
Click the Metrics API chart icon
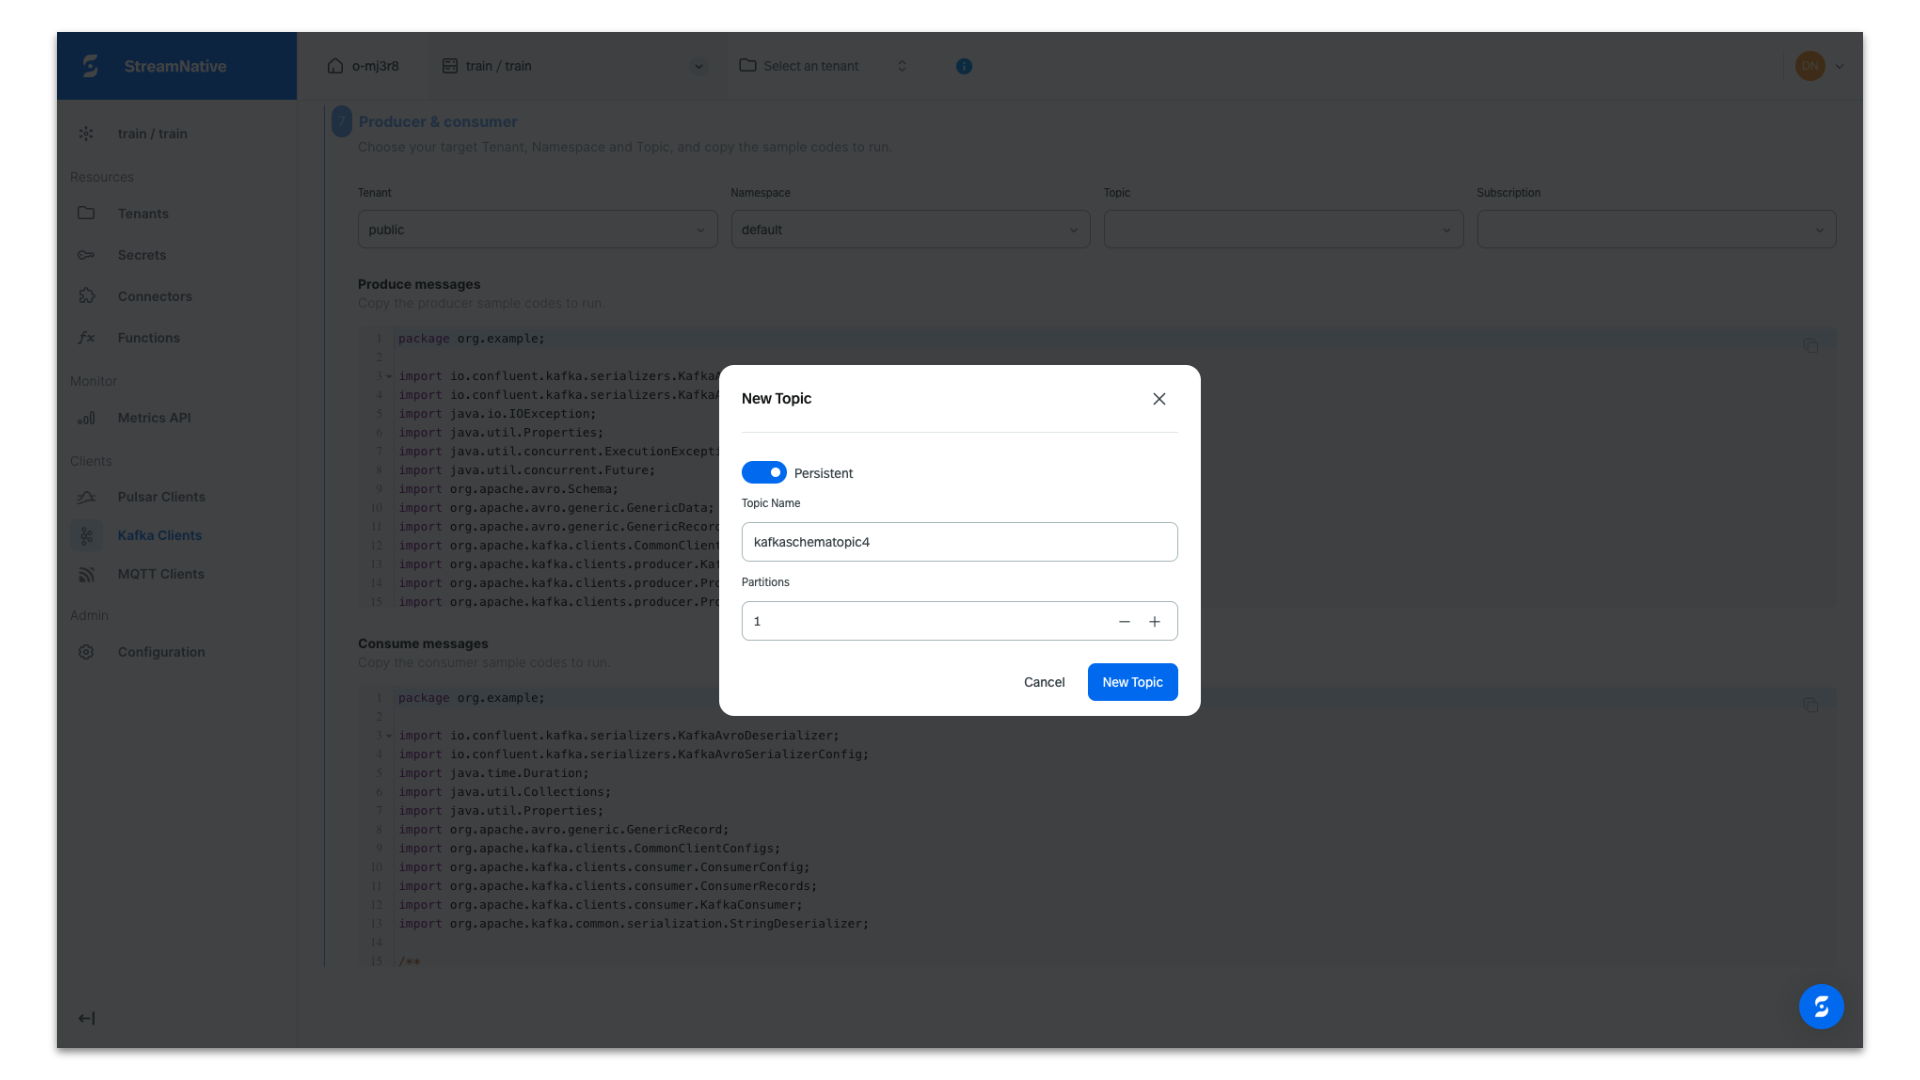[x=86, y=418]
